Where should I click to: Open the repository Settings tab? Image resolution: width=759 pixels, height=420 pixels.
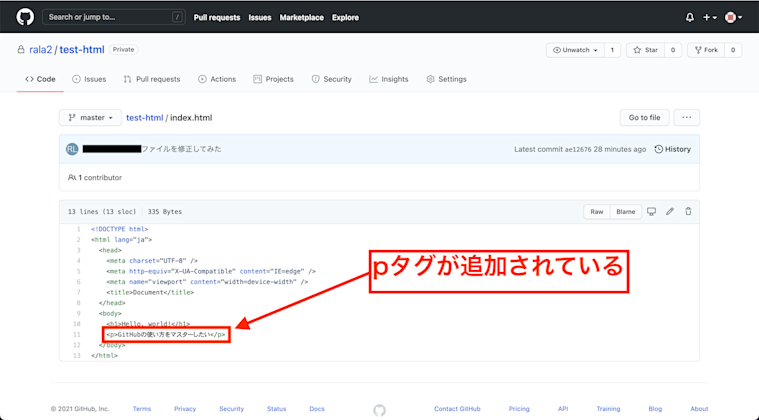[446, 79]
